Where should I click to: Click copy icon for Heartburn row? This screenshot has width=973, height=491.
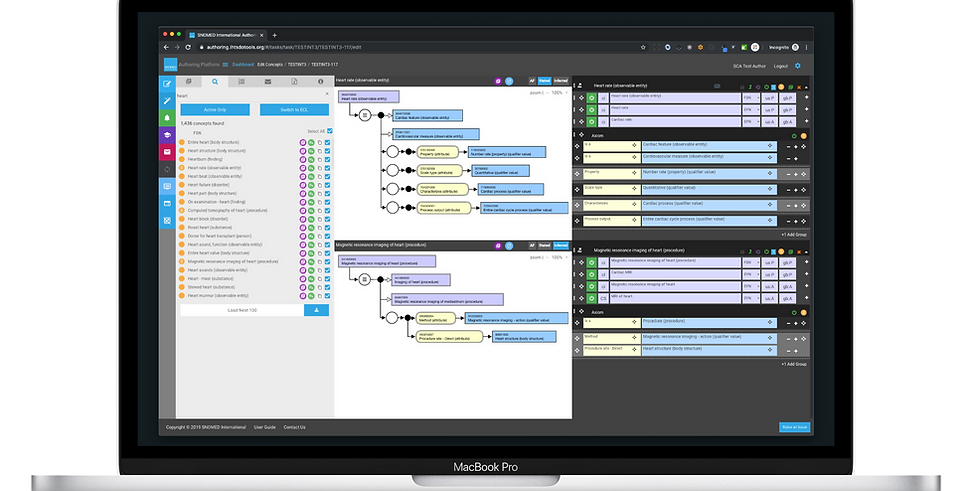coord(320,160)
